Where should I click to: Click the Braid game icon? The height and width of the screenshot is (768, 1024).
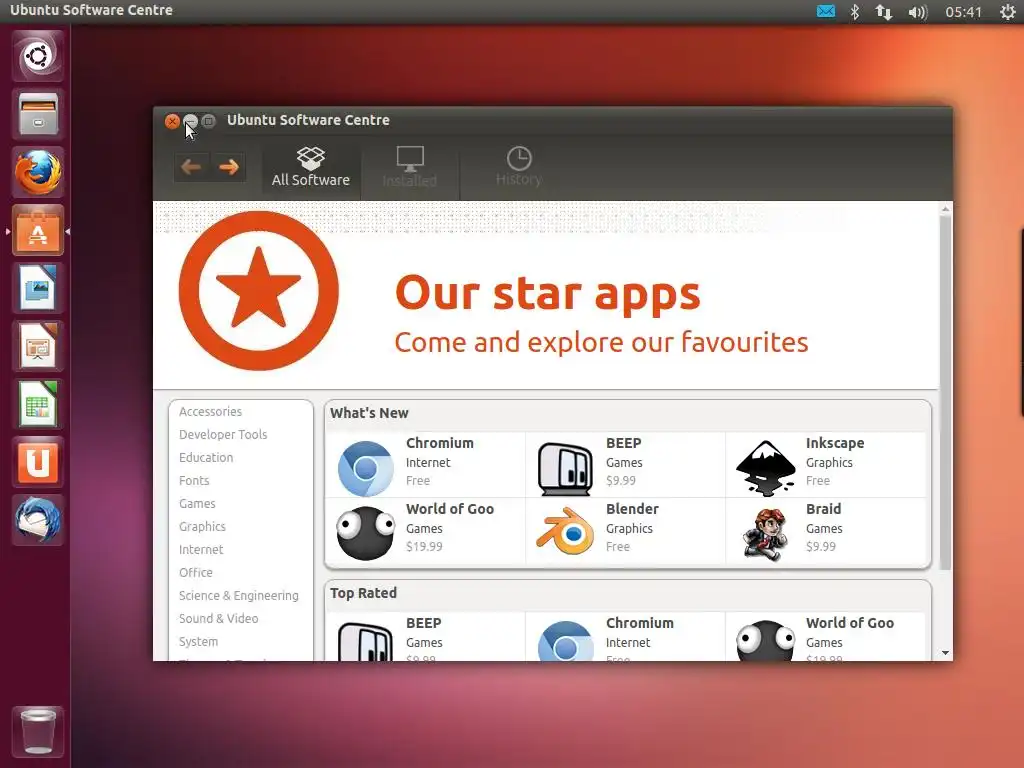[x=764, y=534]
